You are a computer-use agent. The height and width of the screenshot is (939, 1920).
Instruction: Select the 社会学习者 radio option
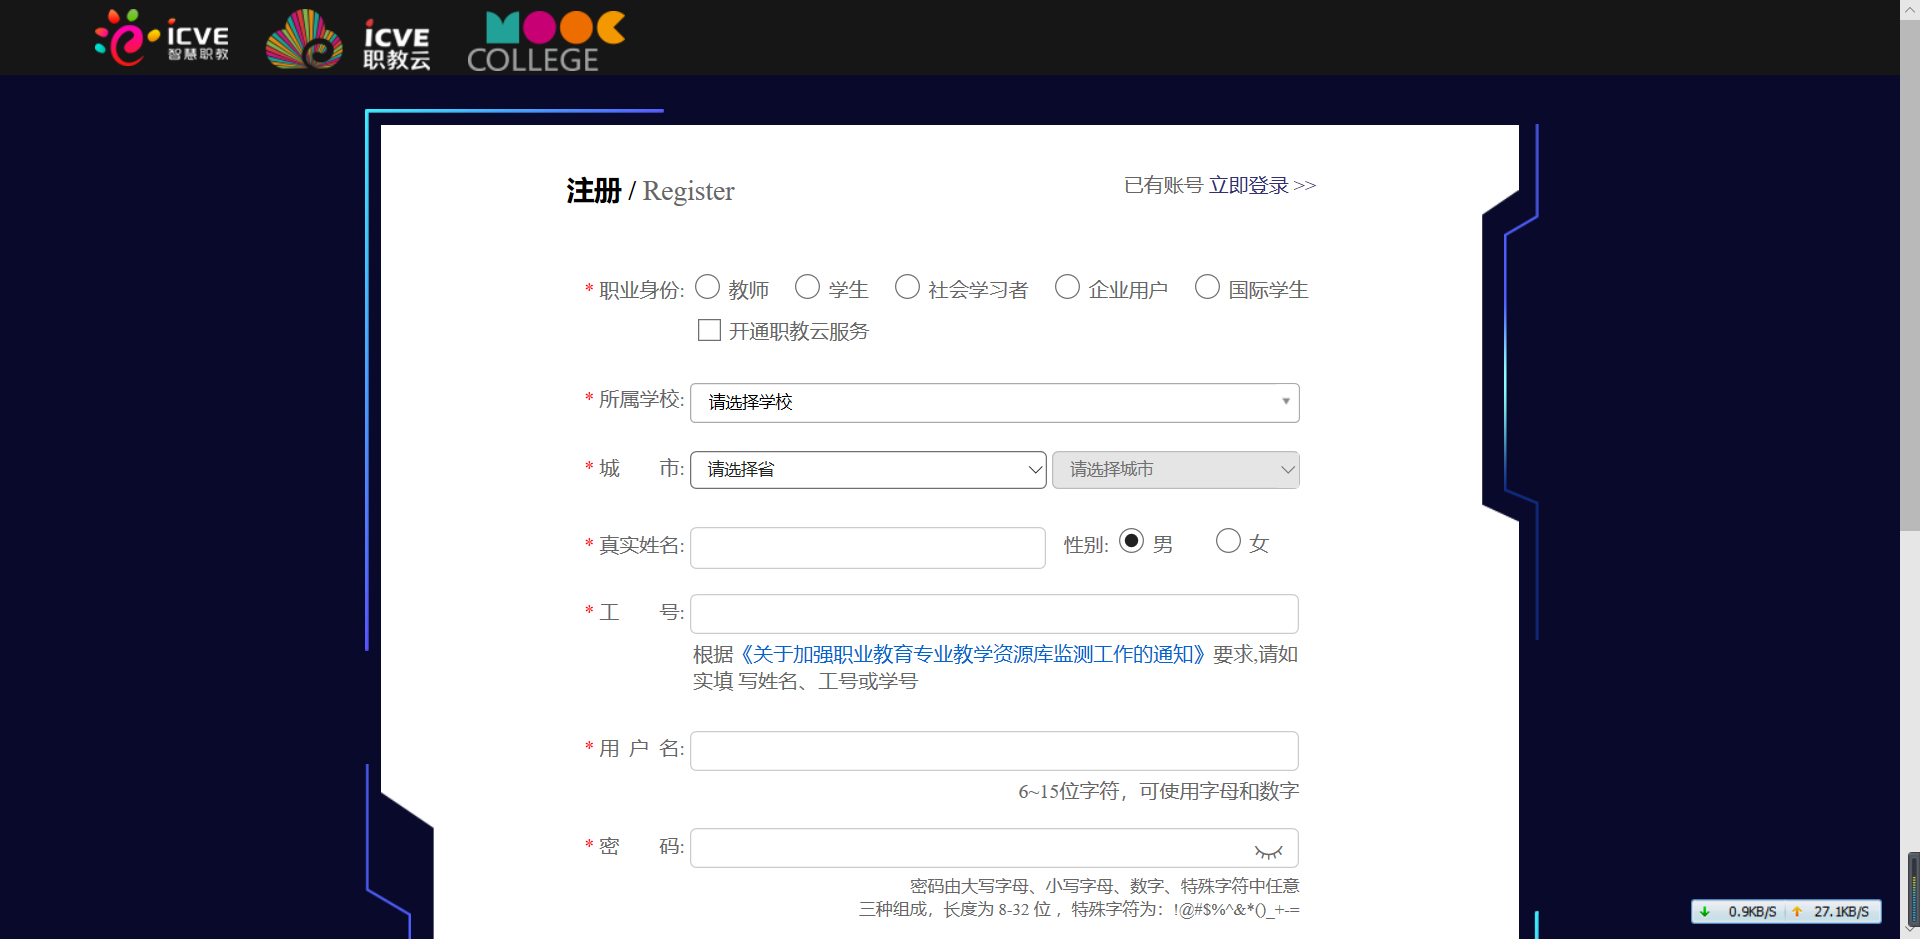click(x=908, y=288)
